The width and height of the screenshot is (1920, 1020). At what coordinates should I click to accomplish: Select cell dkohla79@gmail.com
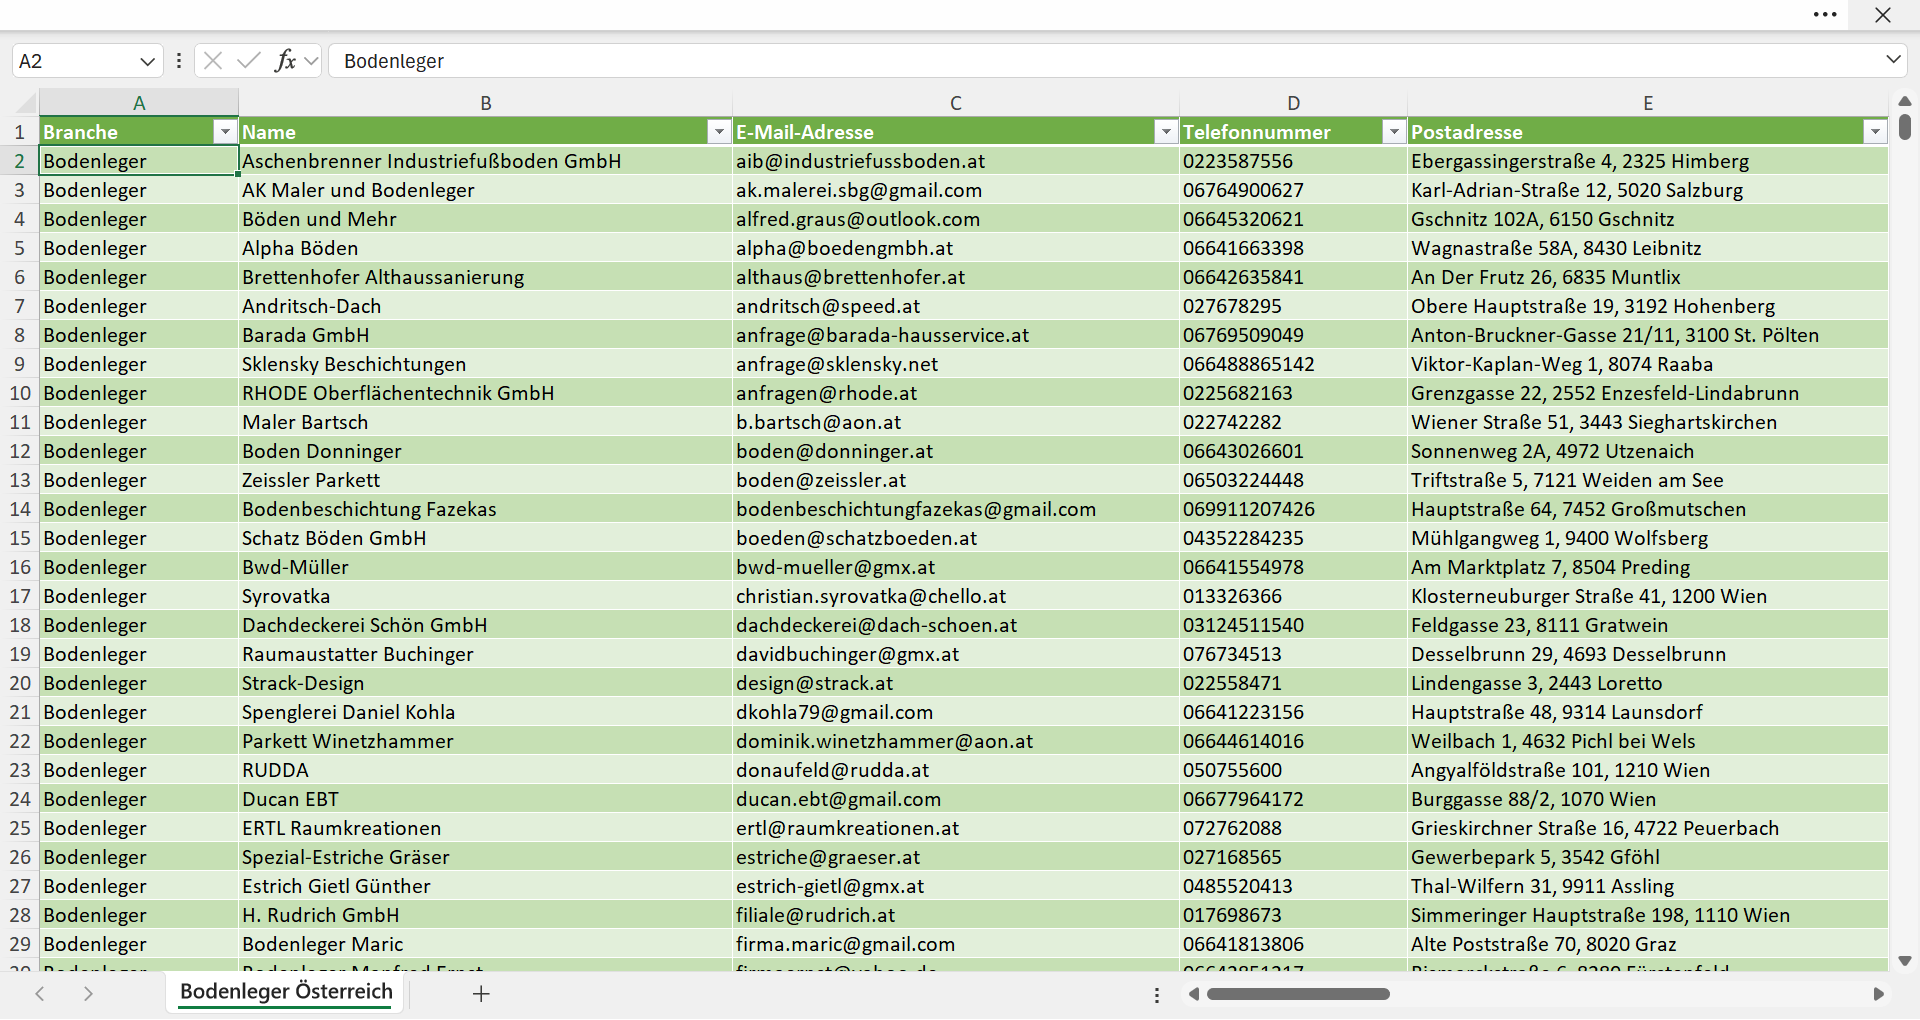click(956, 712)
